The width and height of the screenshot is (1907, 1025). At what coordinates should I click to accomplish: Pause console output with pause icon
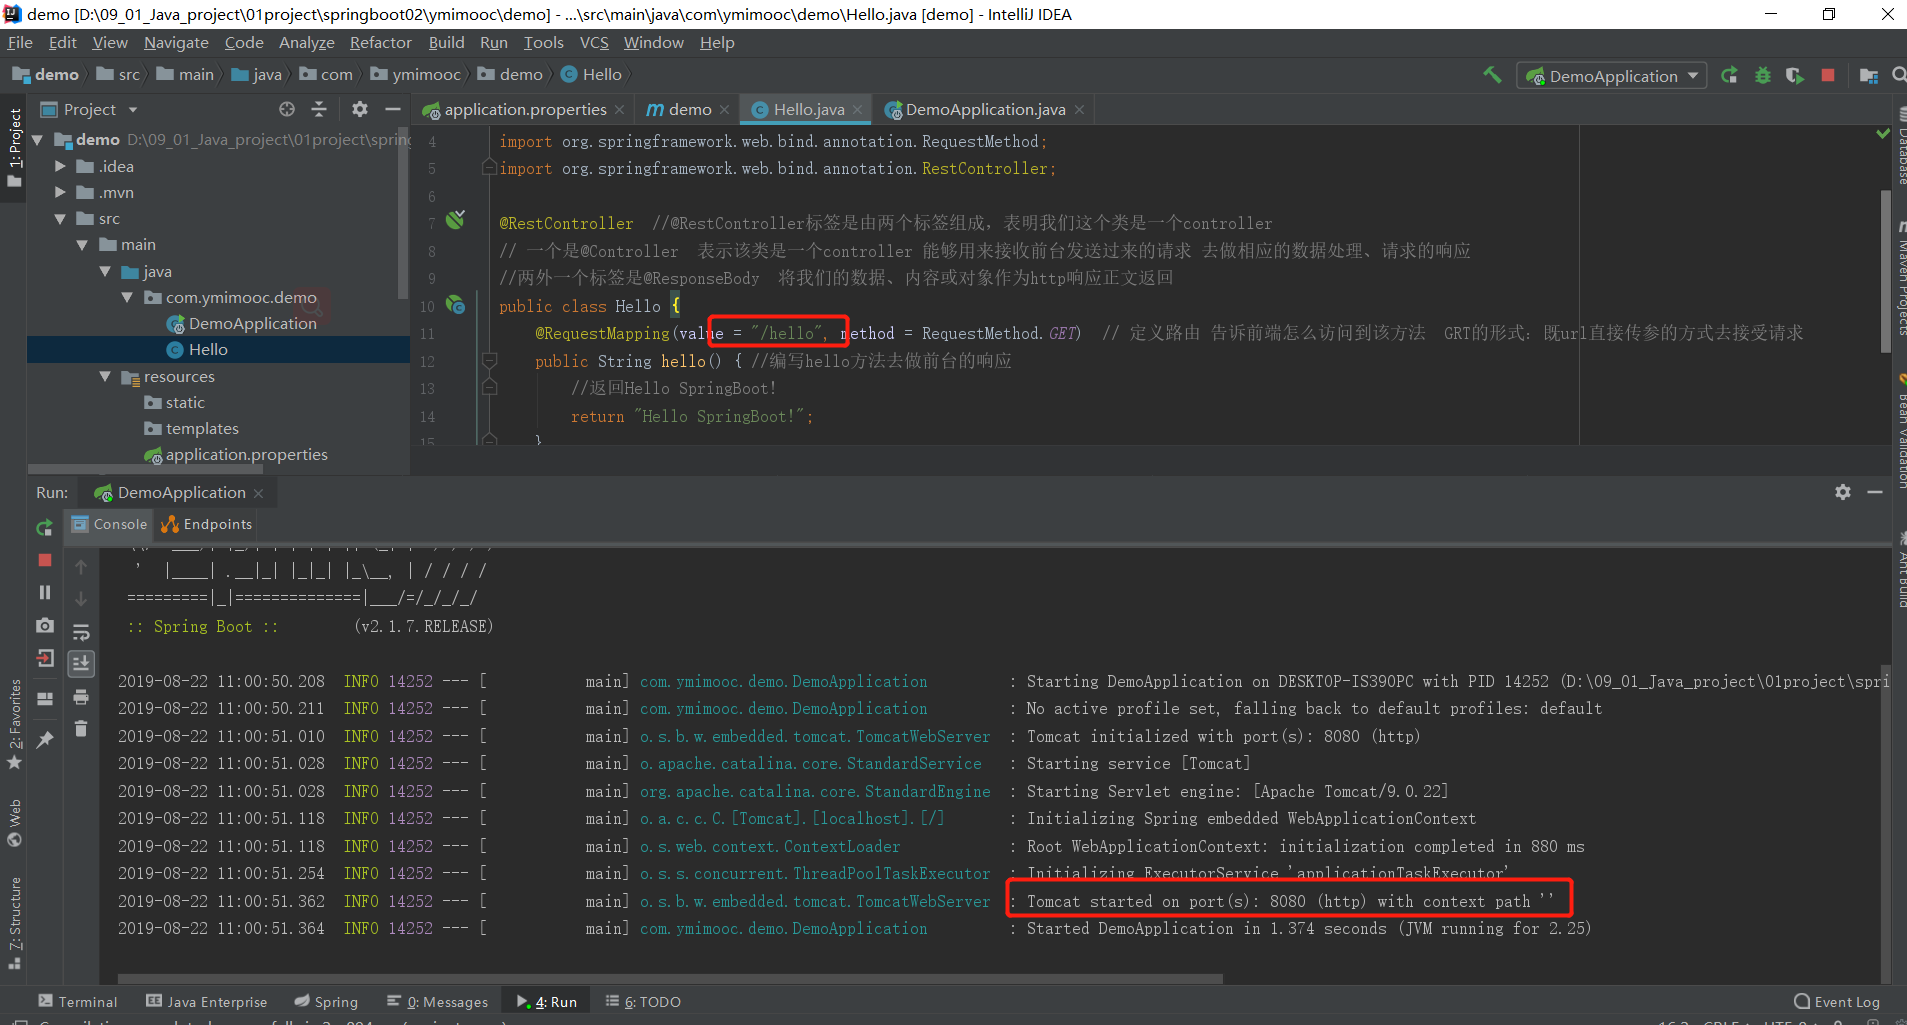point(44,591)
